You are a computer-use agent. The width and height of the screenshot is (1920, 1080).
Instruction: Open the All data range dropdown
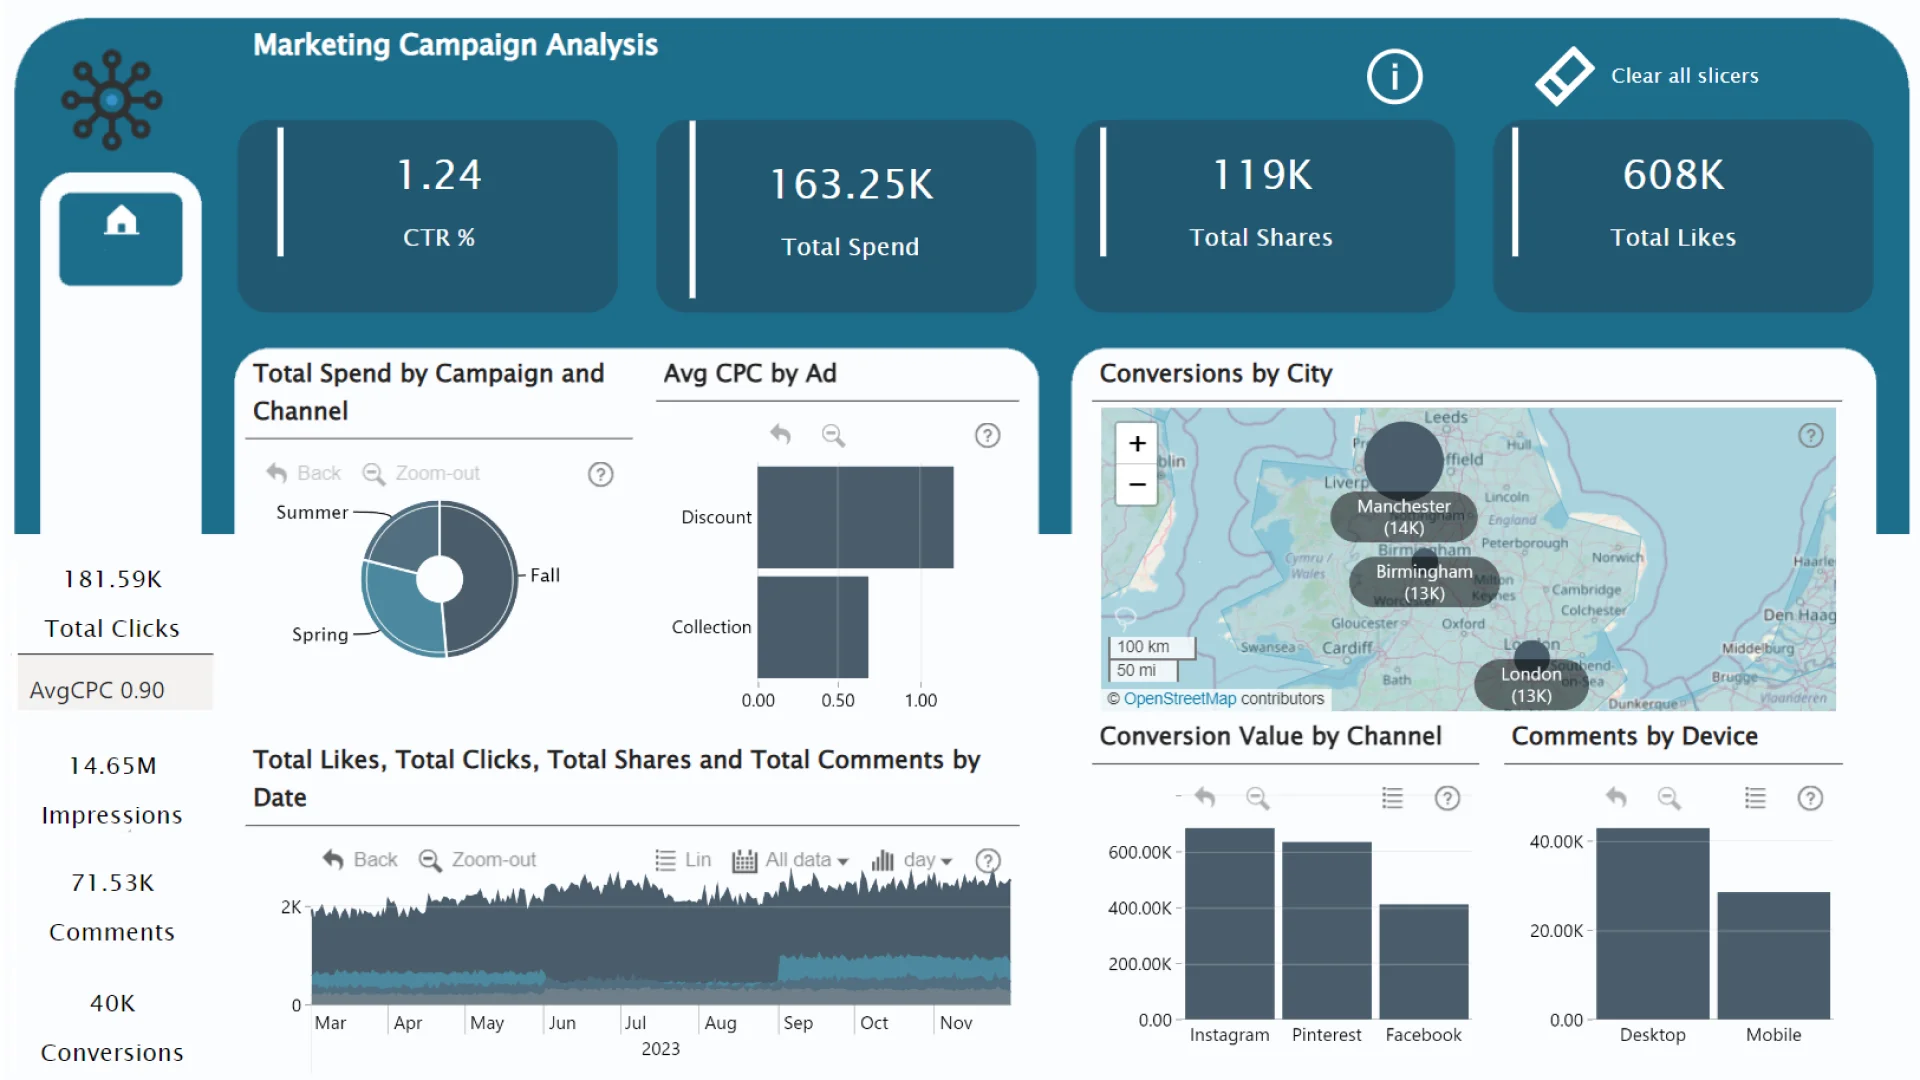(x=790, y=860)
